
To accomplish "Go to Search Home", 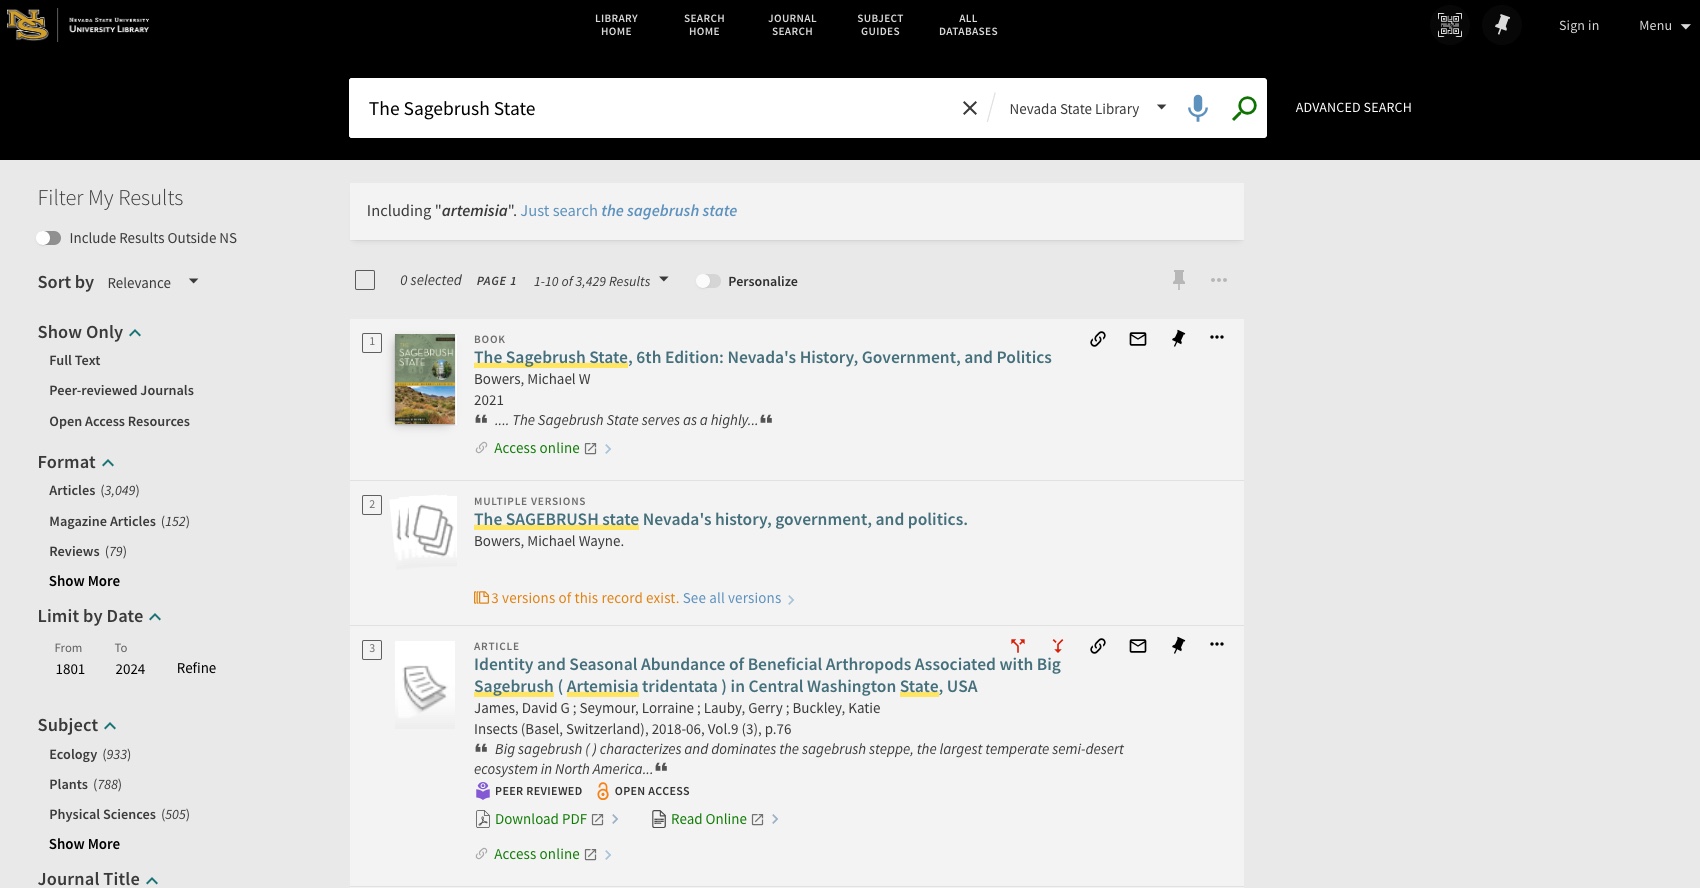I will (704, 25).
